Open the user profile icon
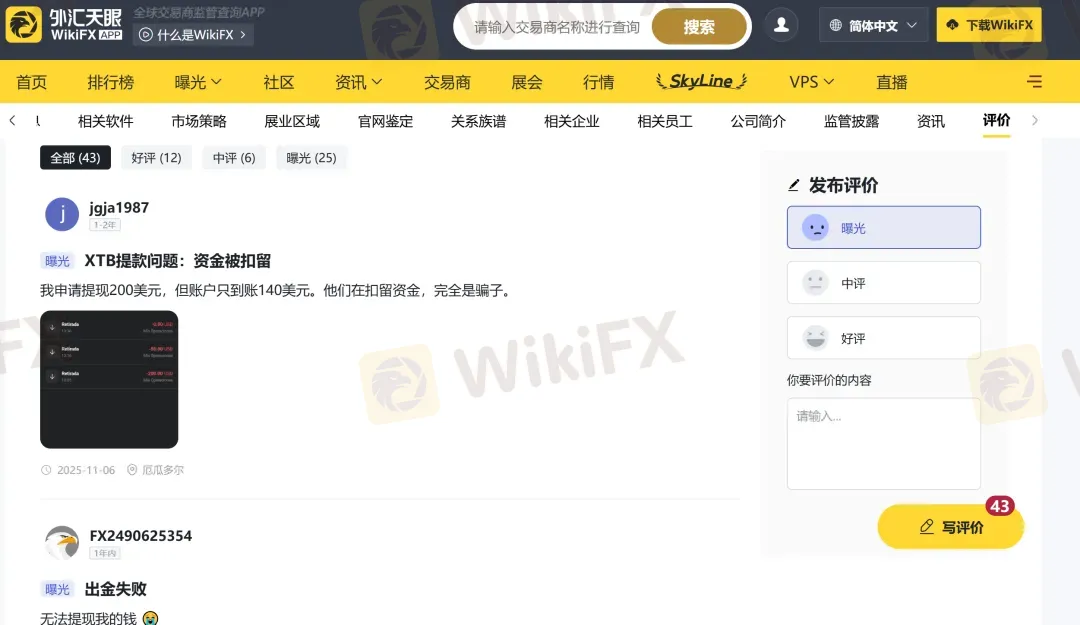The height and width of the screenshot is (625, 1080). coord(781,25)
